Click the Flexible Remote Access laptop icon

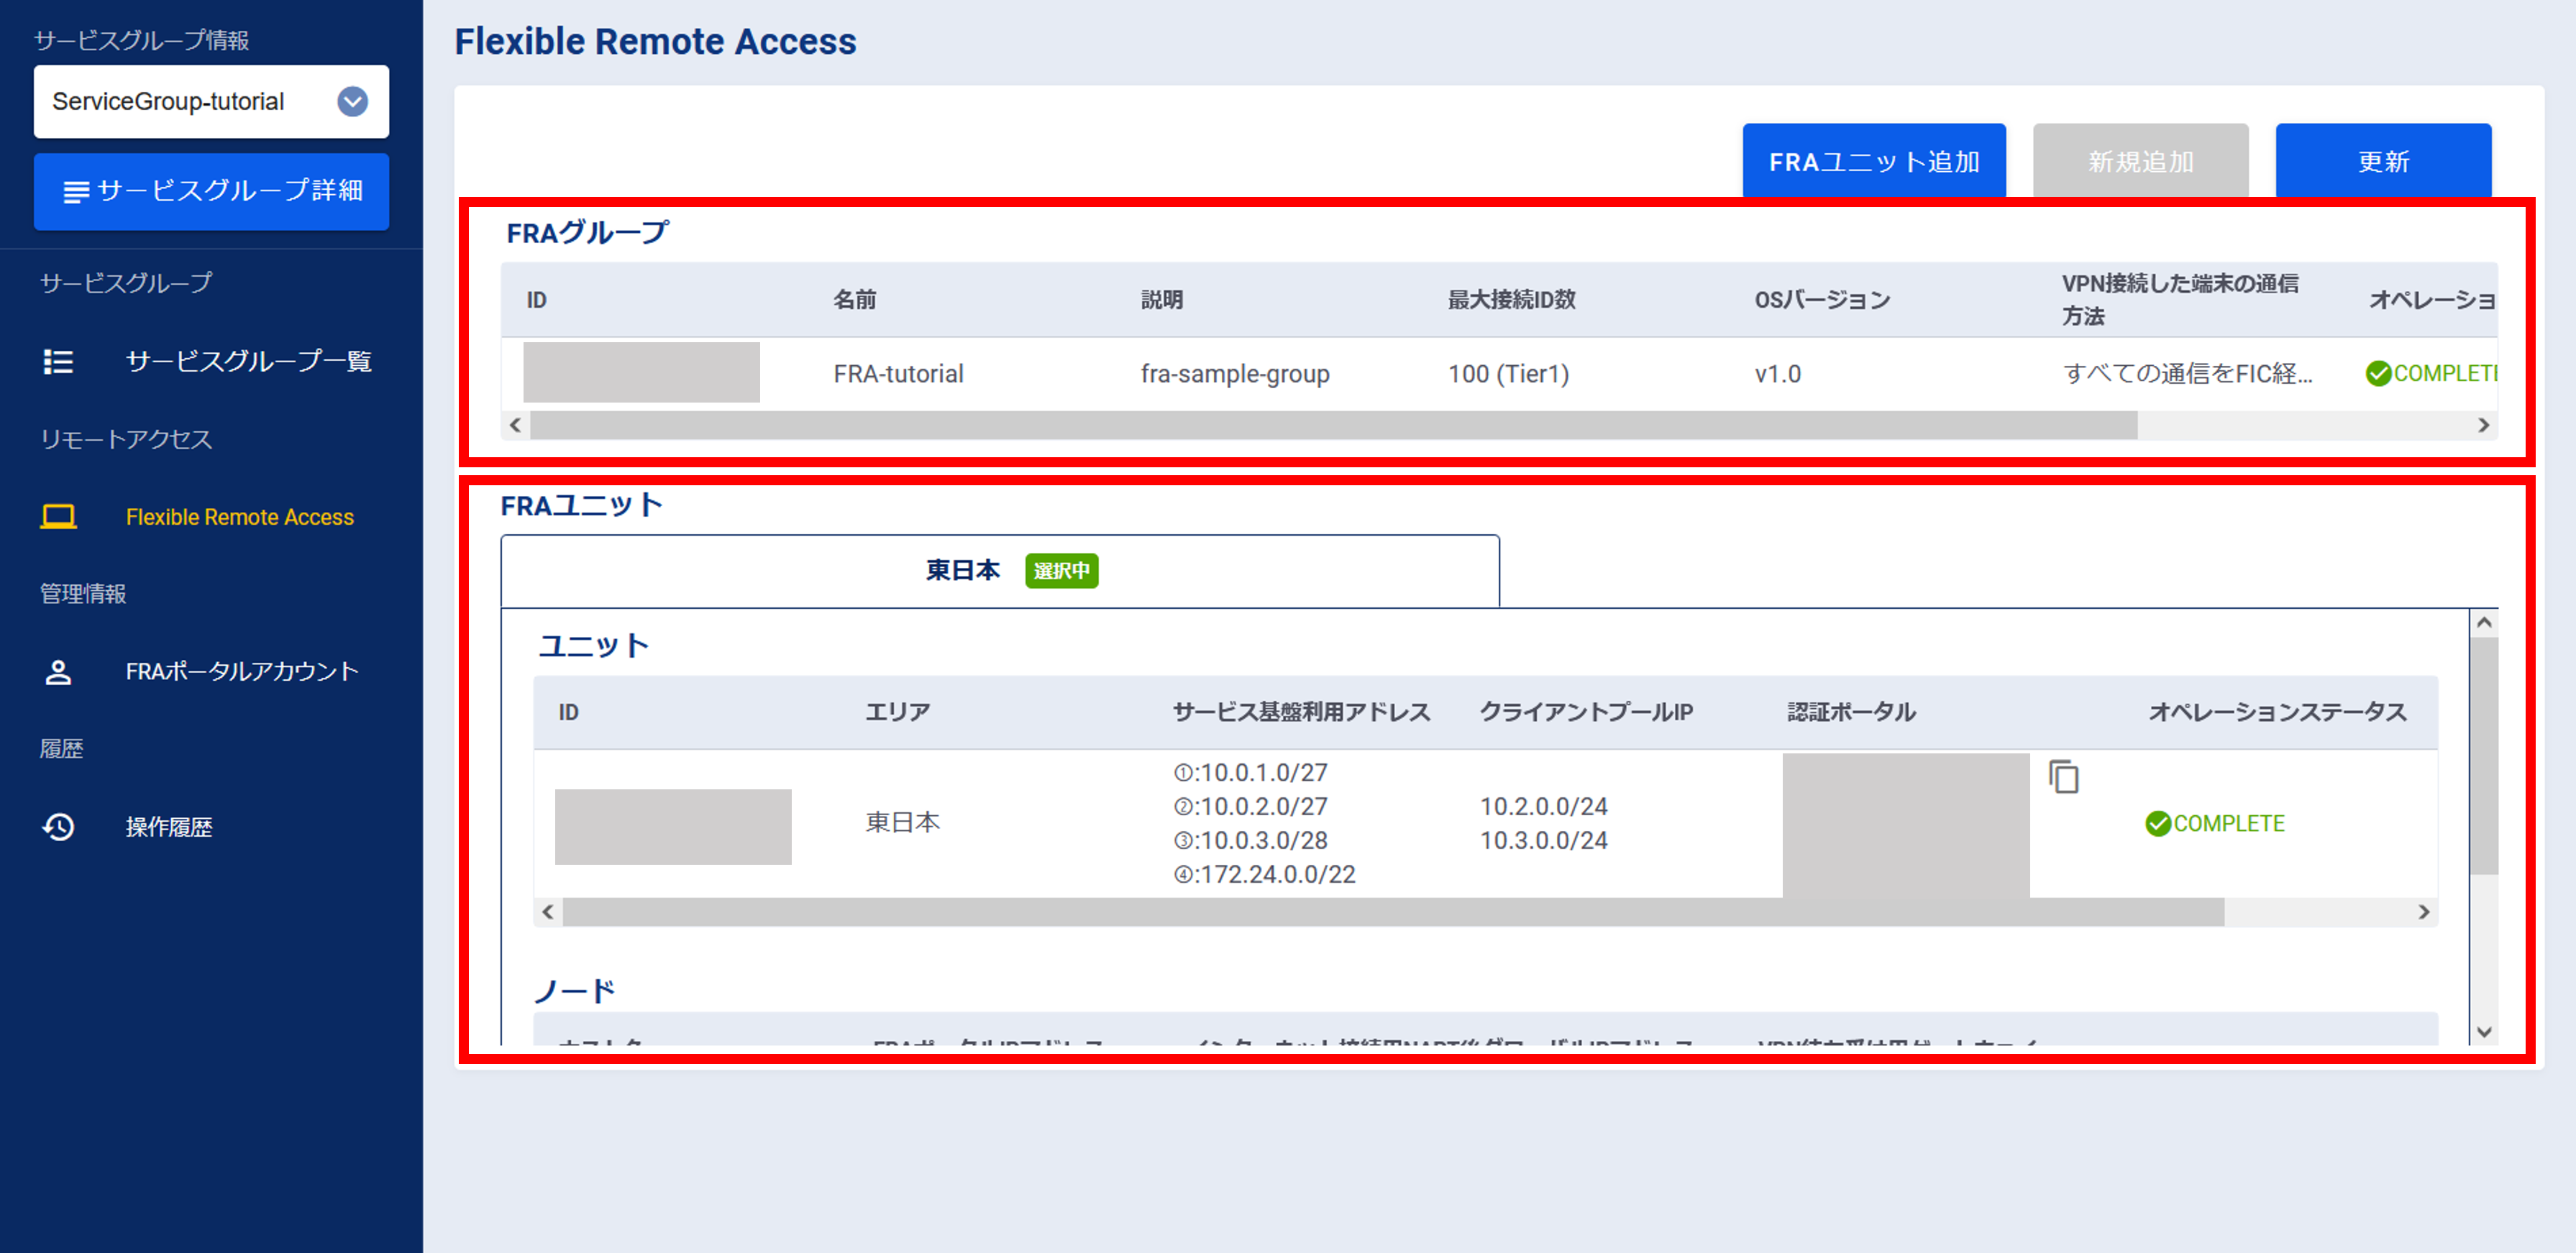58,517
